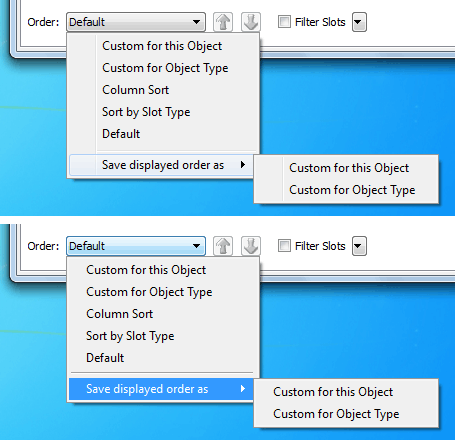Open the Filter Slots dropdown arrow in the top panel
The height and width of the screenshot is (440, 455).
coord(359,22)
